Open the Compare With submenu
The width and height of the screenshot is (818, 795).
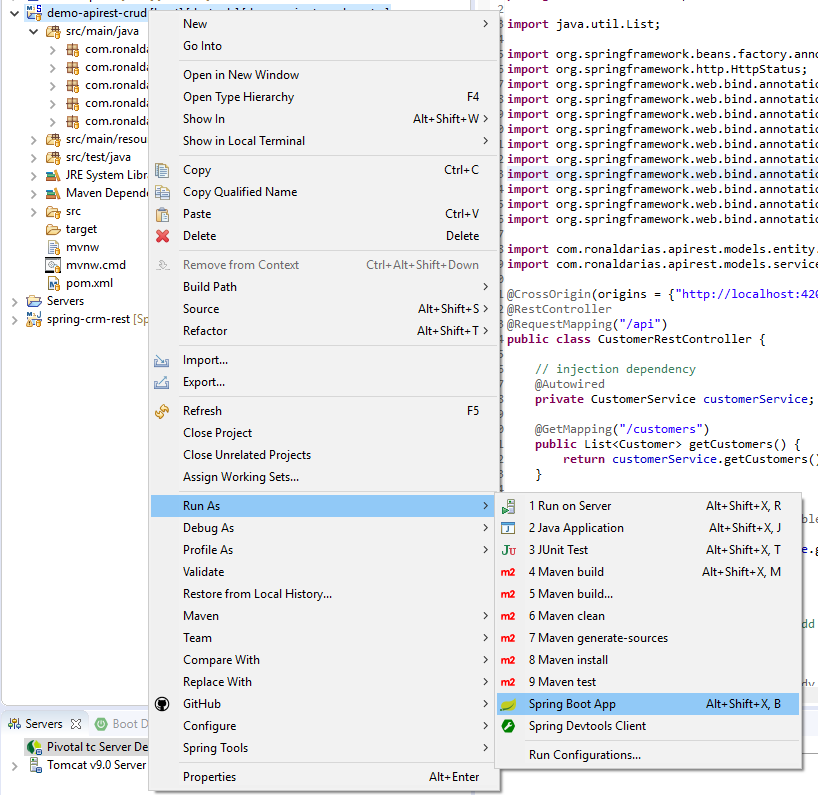pos(324,660)
